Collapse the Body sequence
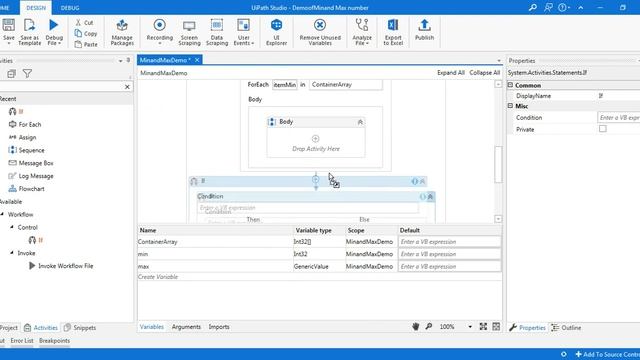Viewport: 640px width, 360px height. pos(360,122)
